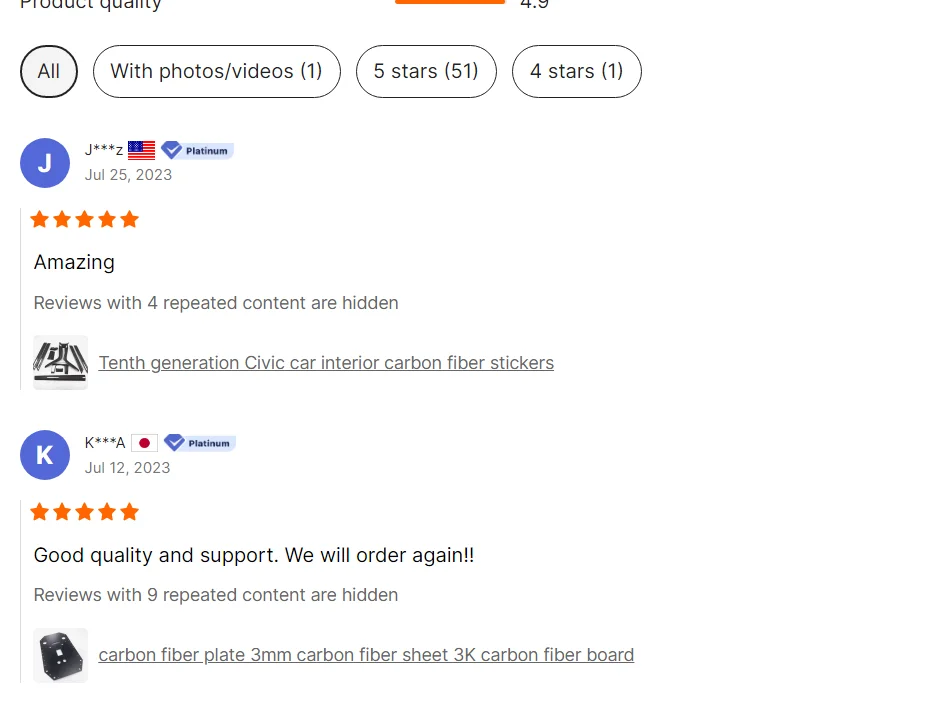
Task: Click the blue J user avatar
Action: 45,163
